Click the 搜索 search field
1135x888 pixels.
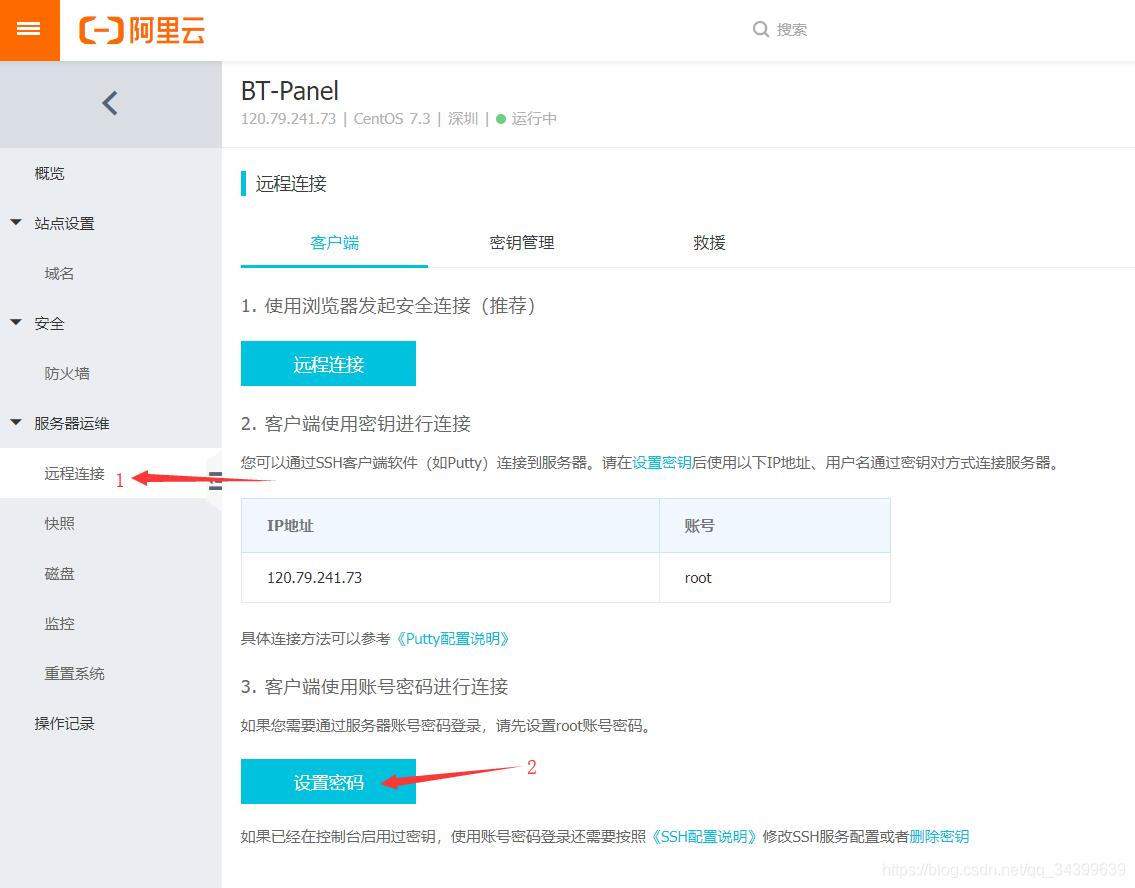[x=792, y=30]
